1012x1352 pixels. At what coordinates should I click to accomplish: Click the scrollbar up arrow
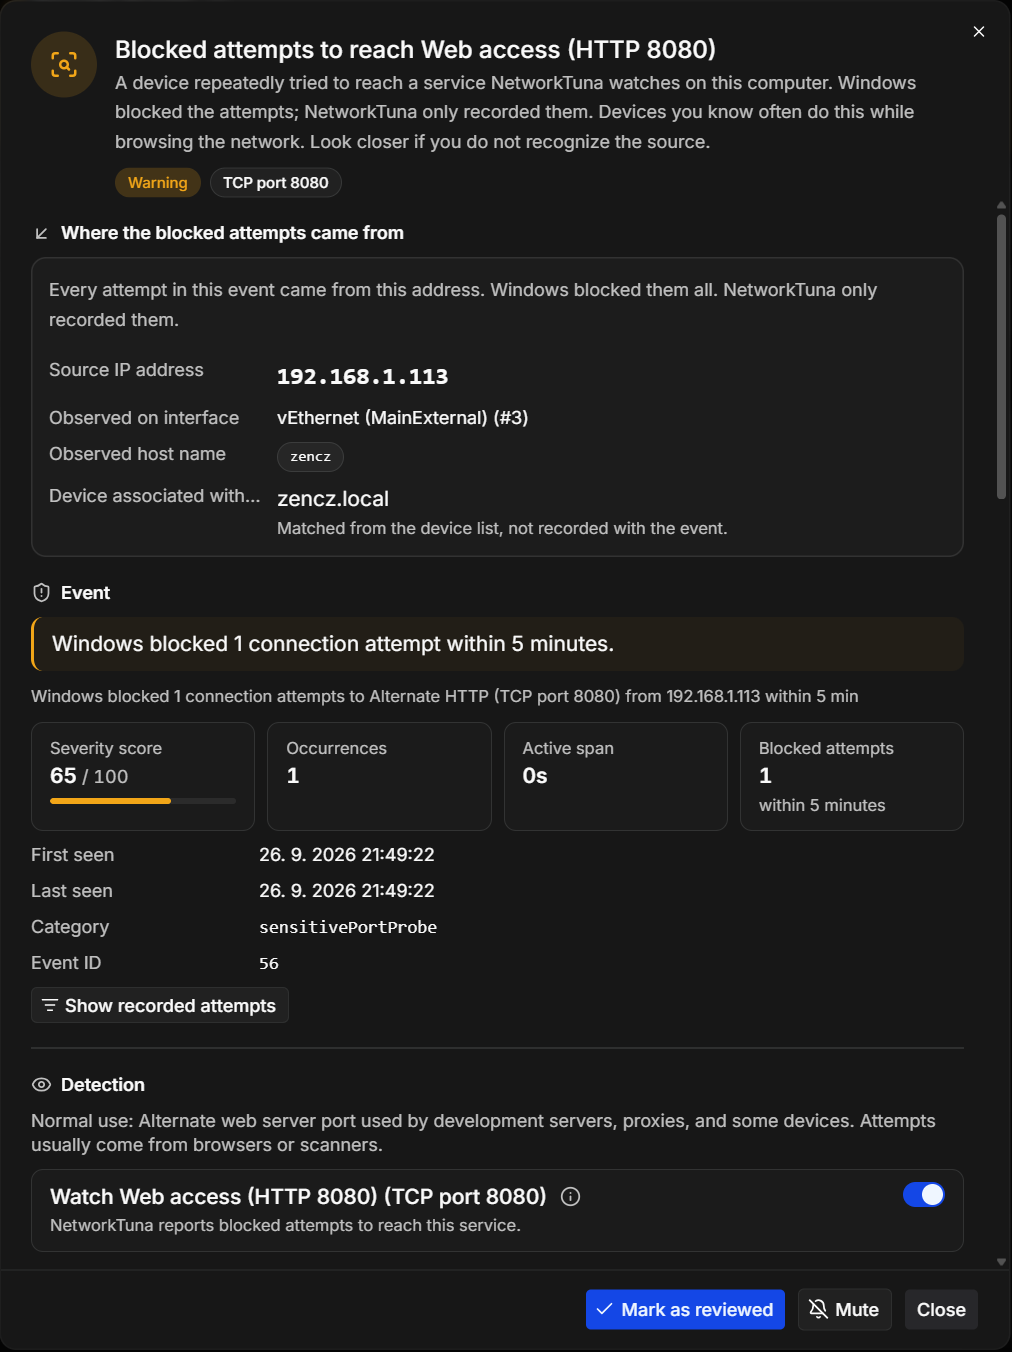point(1001,205)
